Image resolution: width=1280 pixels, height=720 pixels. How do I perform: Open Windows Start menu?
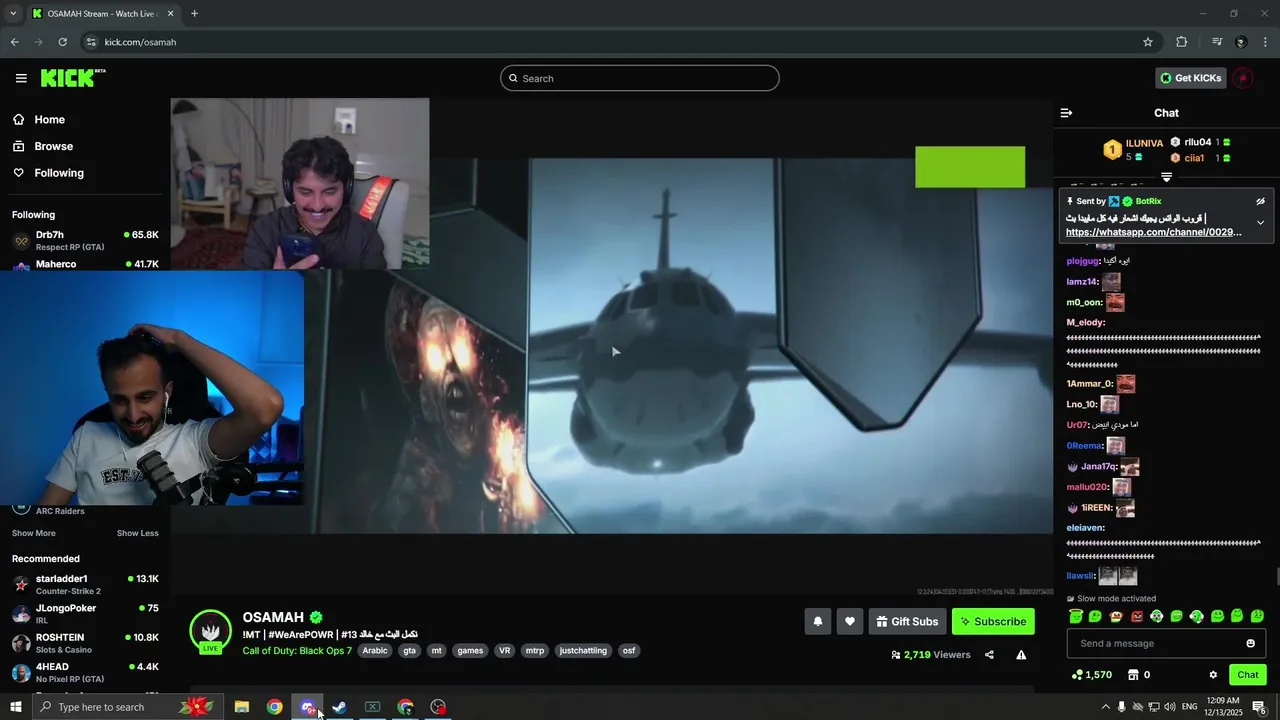point(16,707)
